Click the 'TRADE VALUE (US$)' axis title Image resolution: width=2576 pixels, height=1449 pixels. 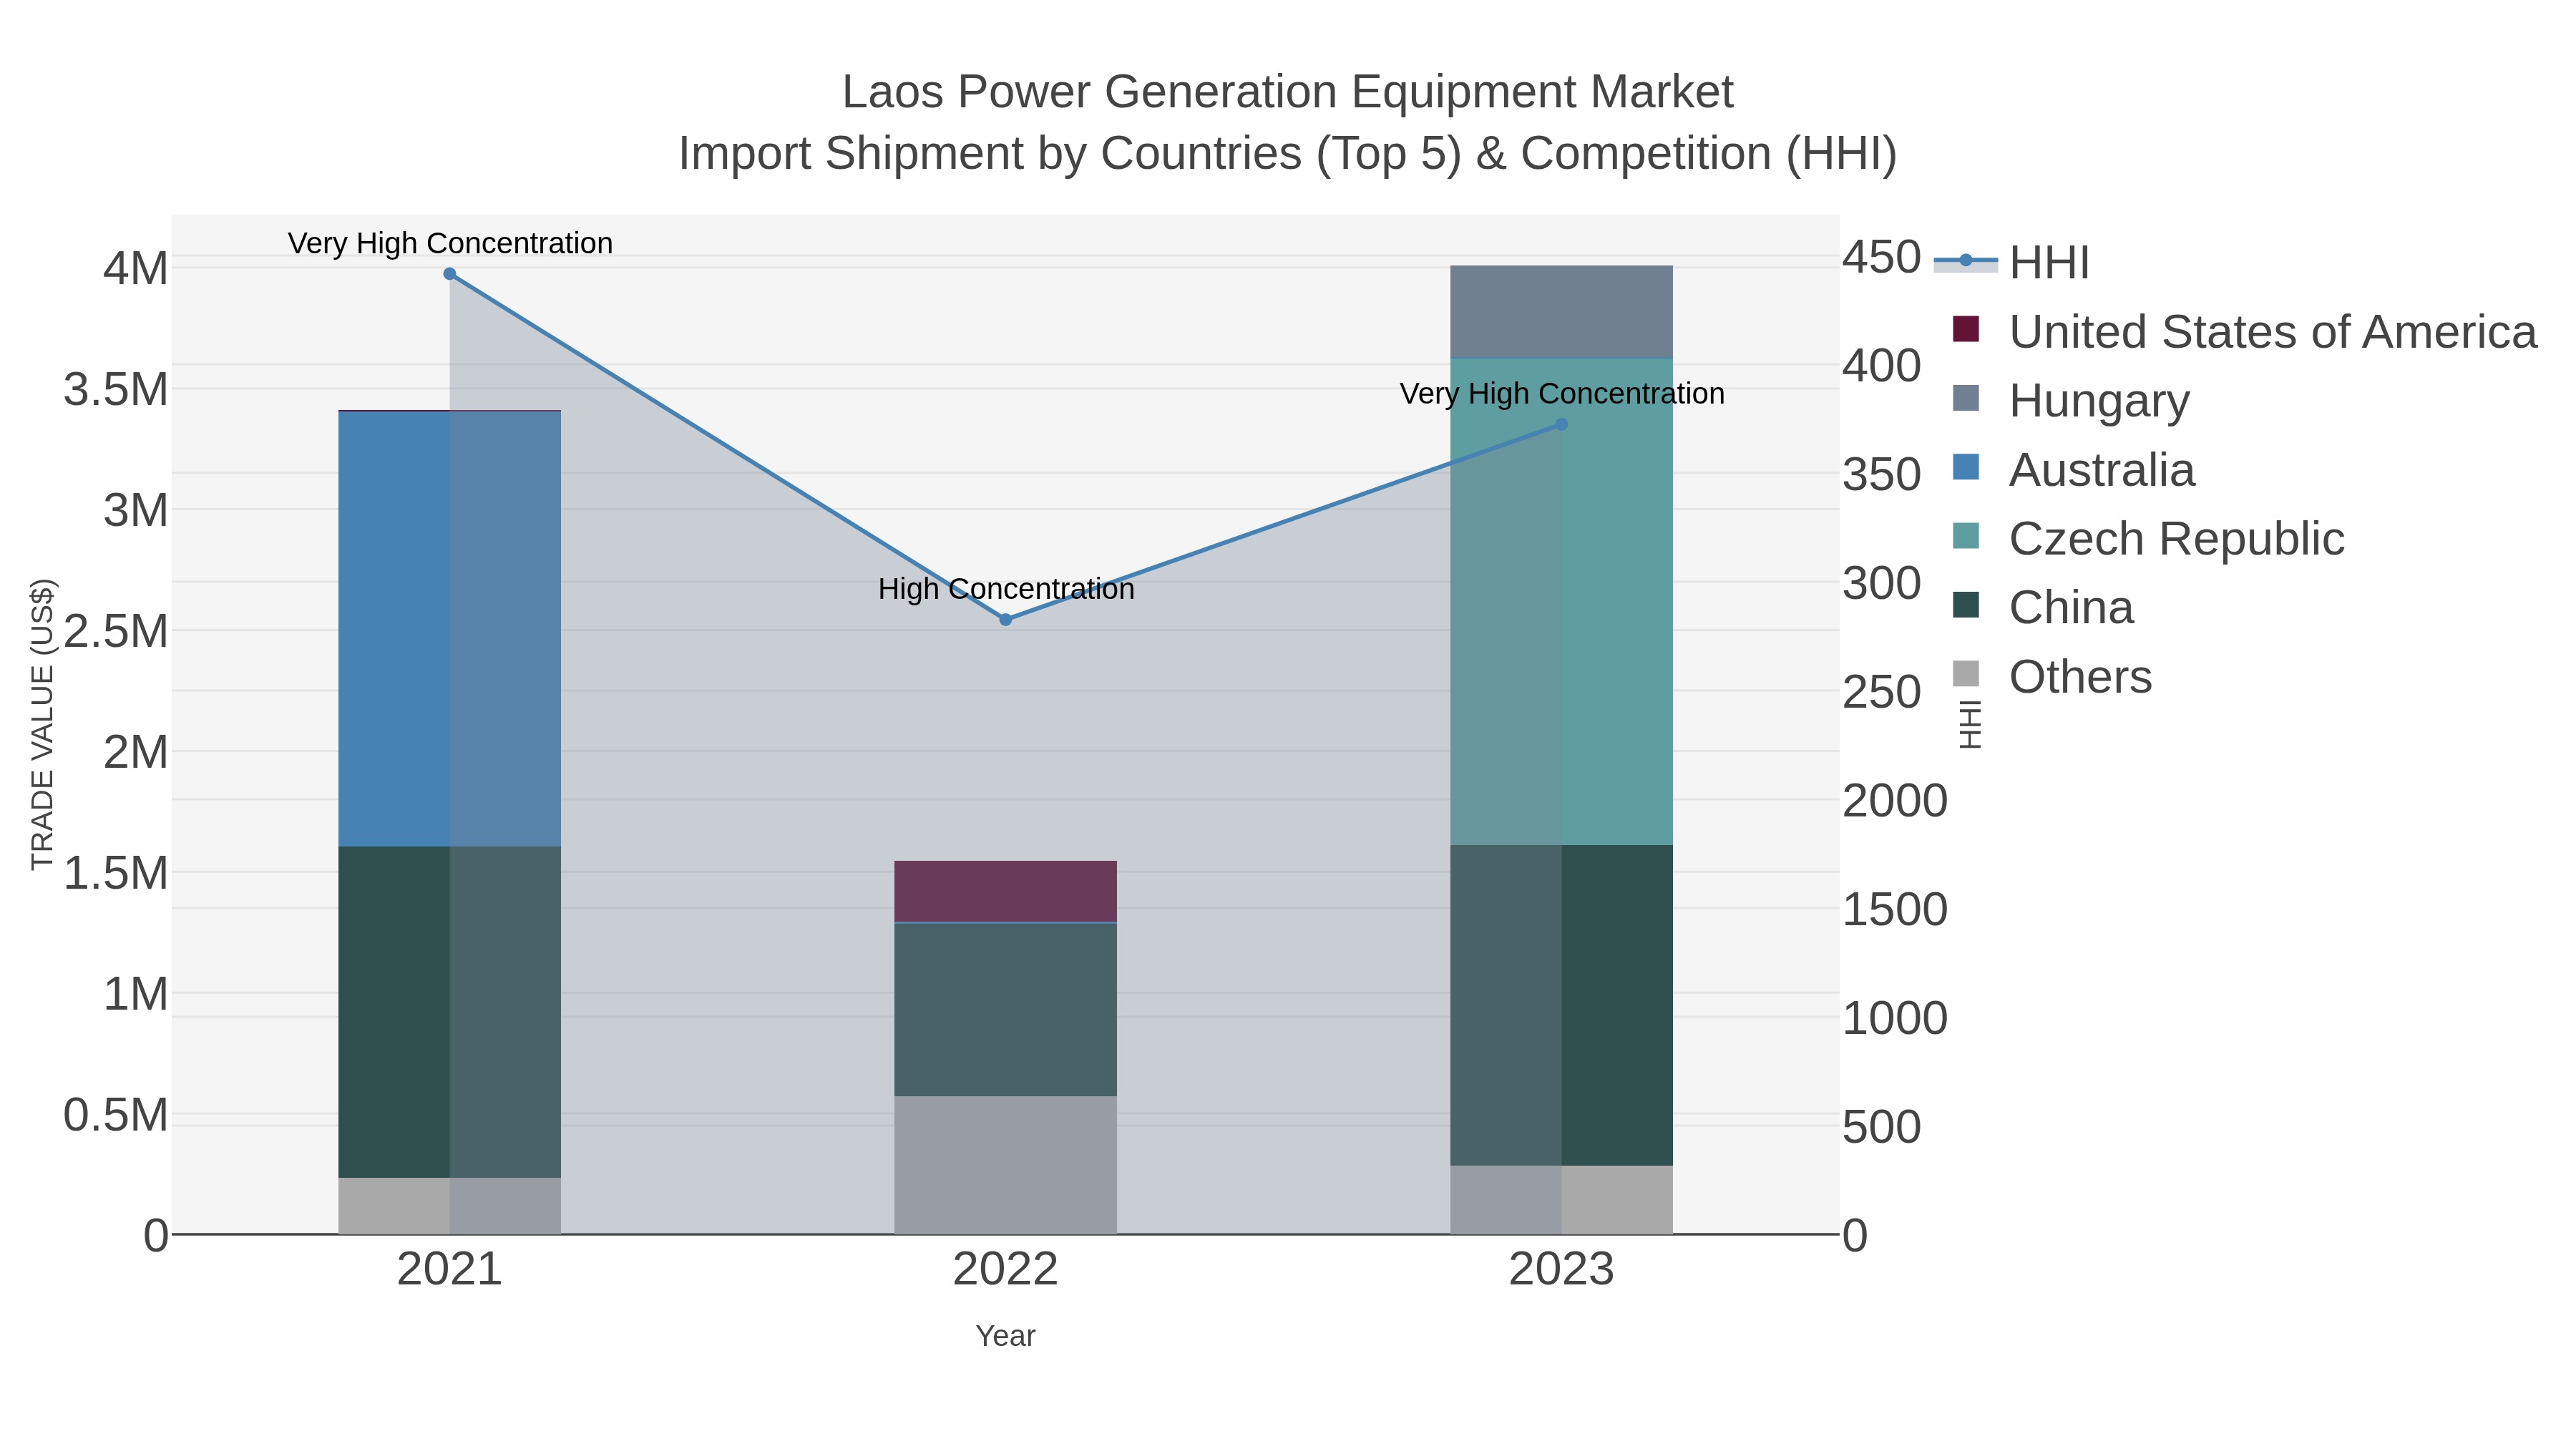(x=42, y=724)
